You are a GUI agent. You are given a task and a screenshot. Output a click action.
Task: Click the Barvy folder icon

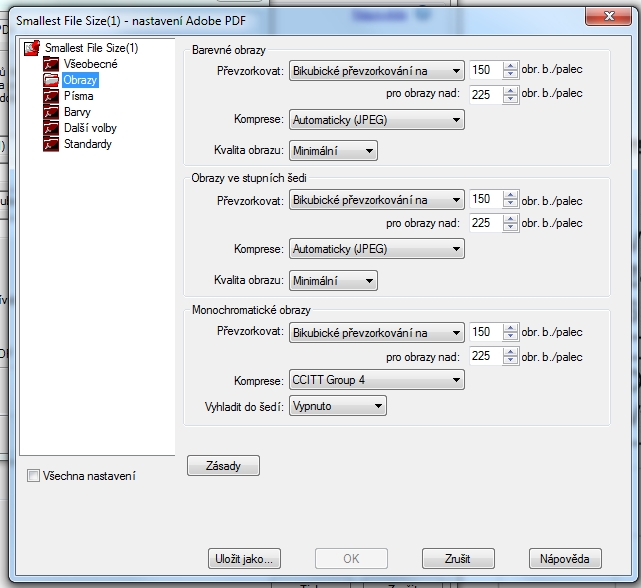click(51, 112)
